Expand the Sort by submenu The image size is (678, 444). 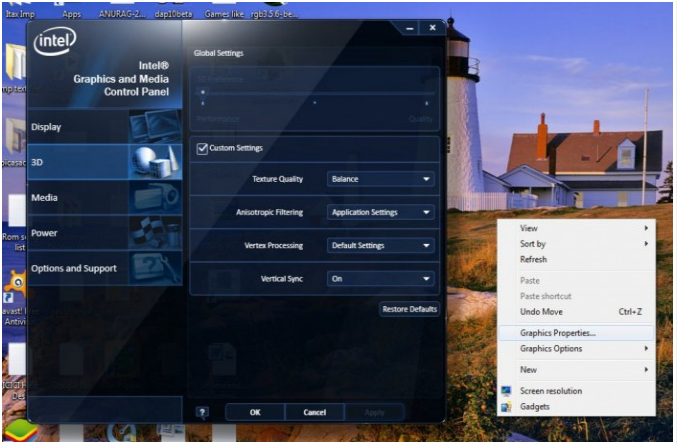click(576, 244)
